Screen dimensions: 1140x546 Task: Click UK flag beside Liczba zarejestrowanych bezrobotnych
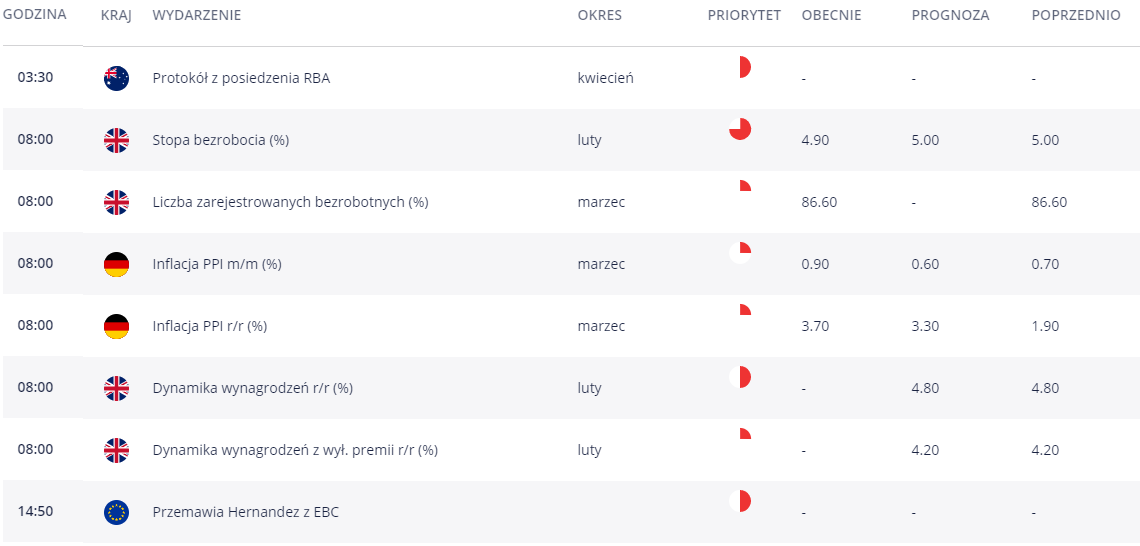[116, 202]
